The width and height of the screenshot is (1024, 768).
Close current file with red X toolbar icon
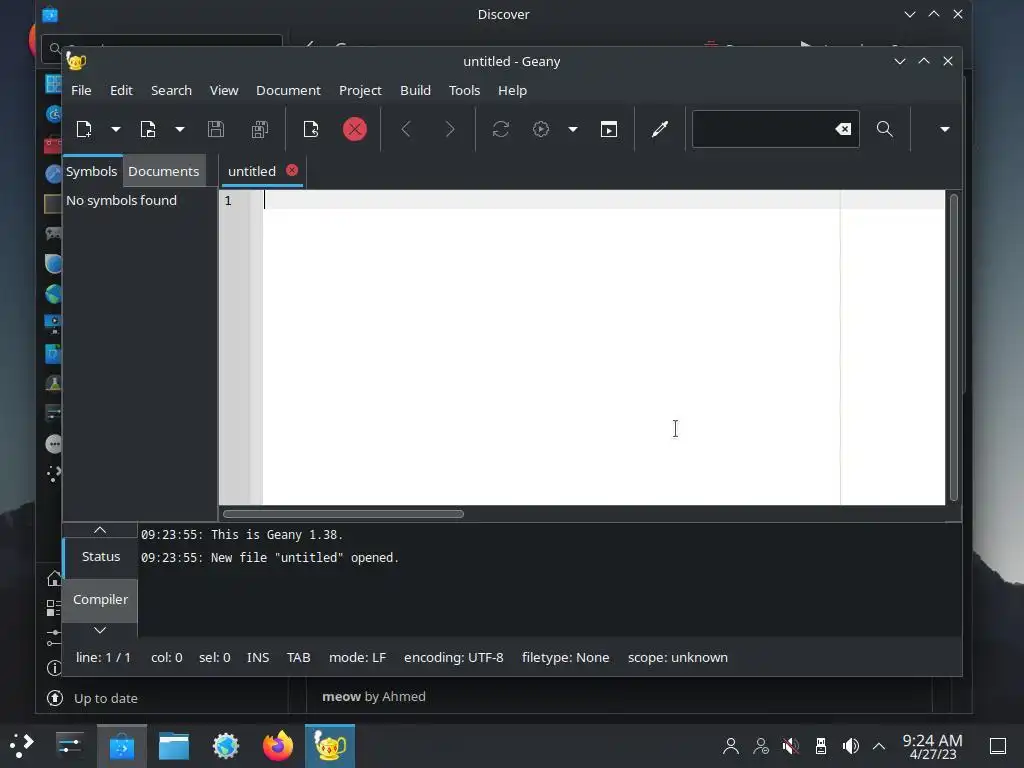(355, 129)
